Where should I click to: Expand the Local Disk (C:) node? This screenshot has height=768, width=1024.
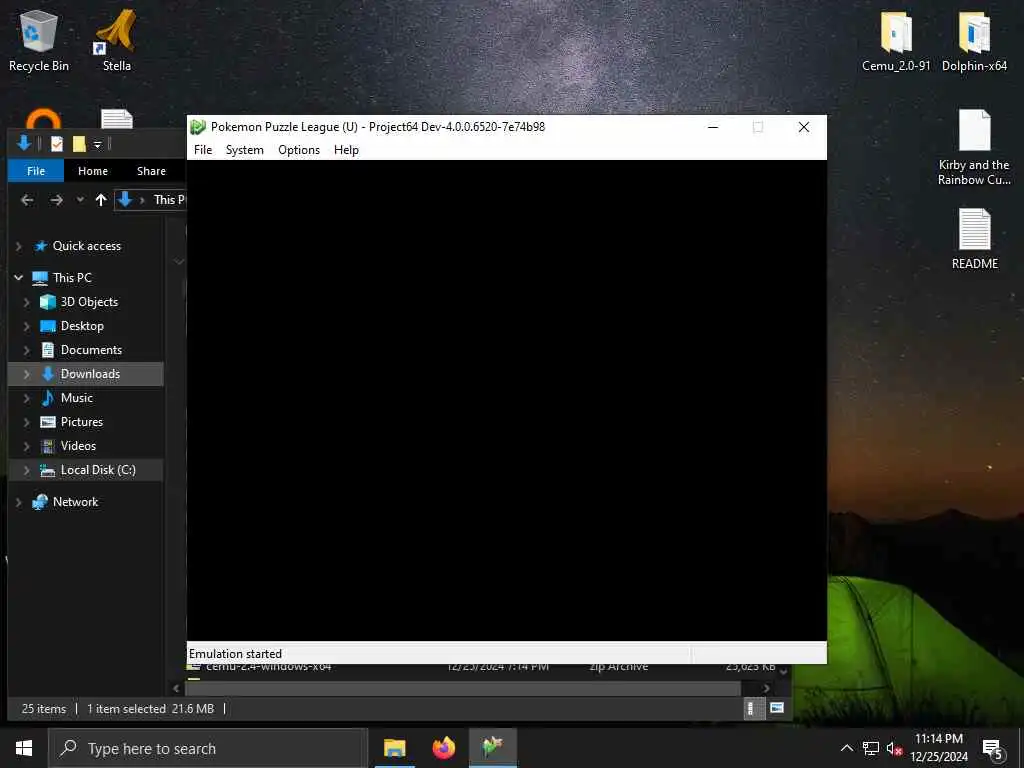coord(27,470)
